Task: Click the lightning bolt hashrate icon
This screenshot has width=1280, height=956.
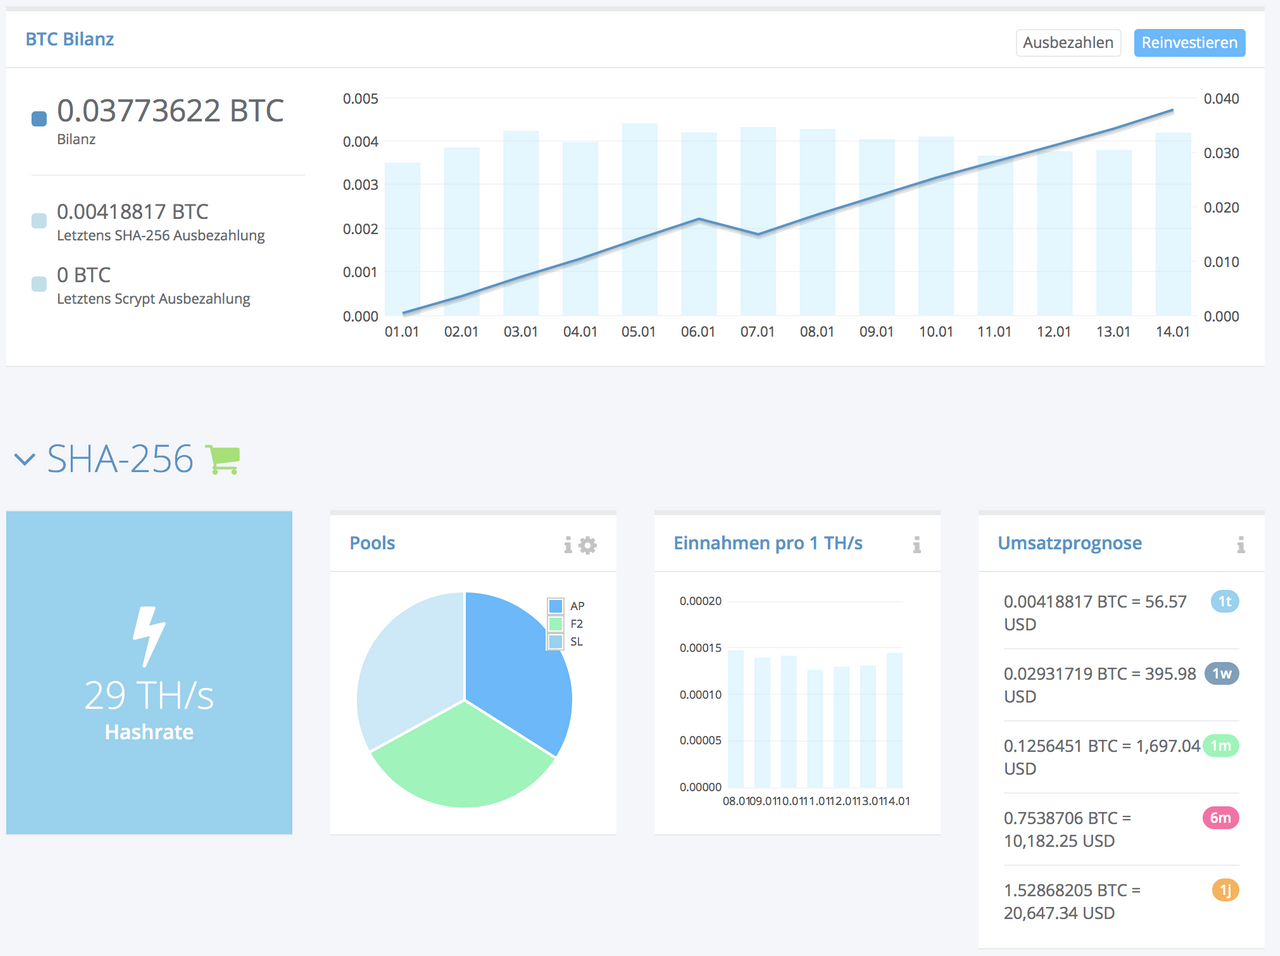Action: 149,636
